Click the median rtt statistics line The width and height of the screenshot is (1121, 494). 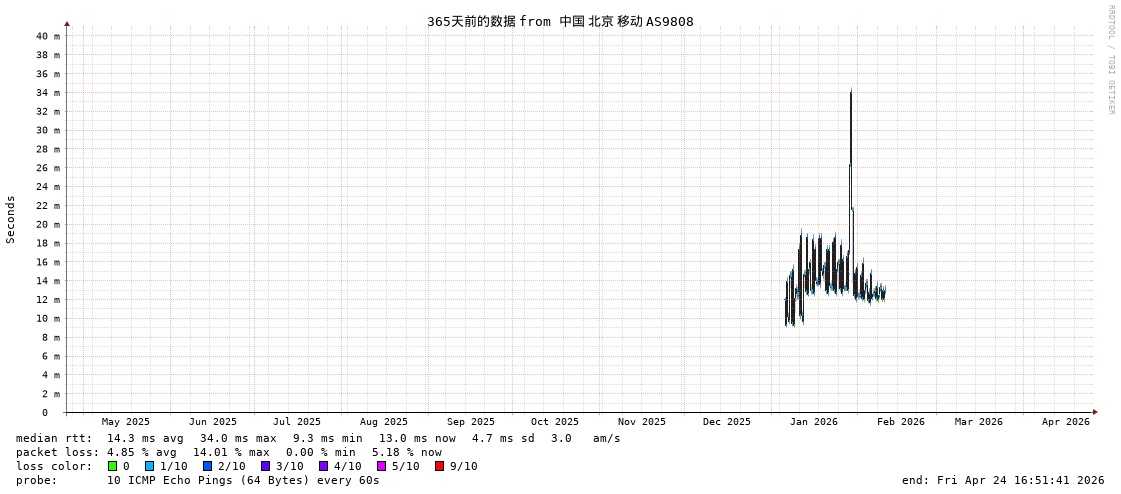(x=318, y=438)
